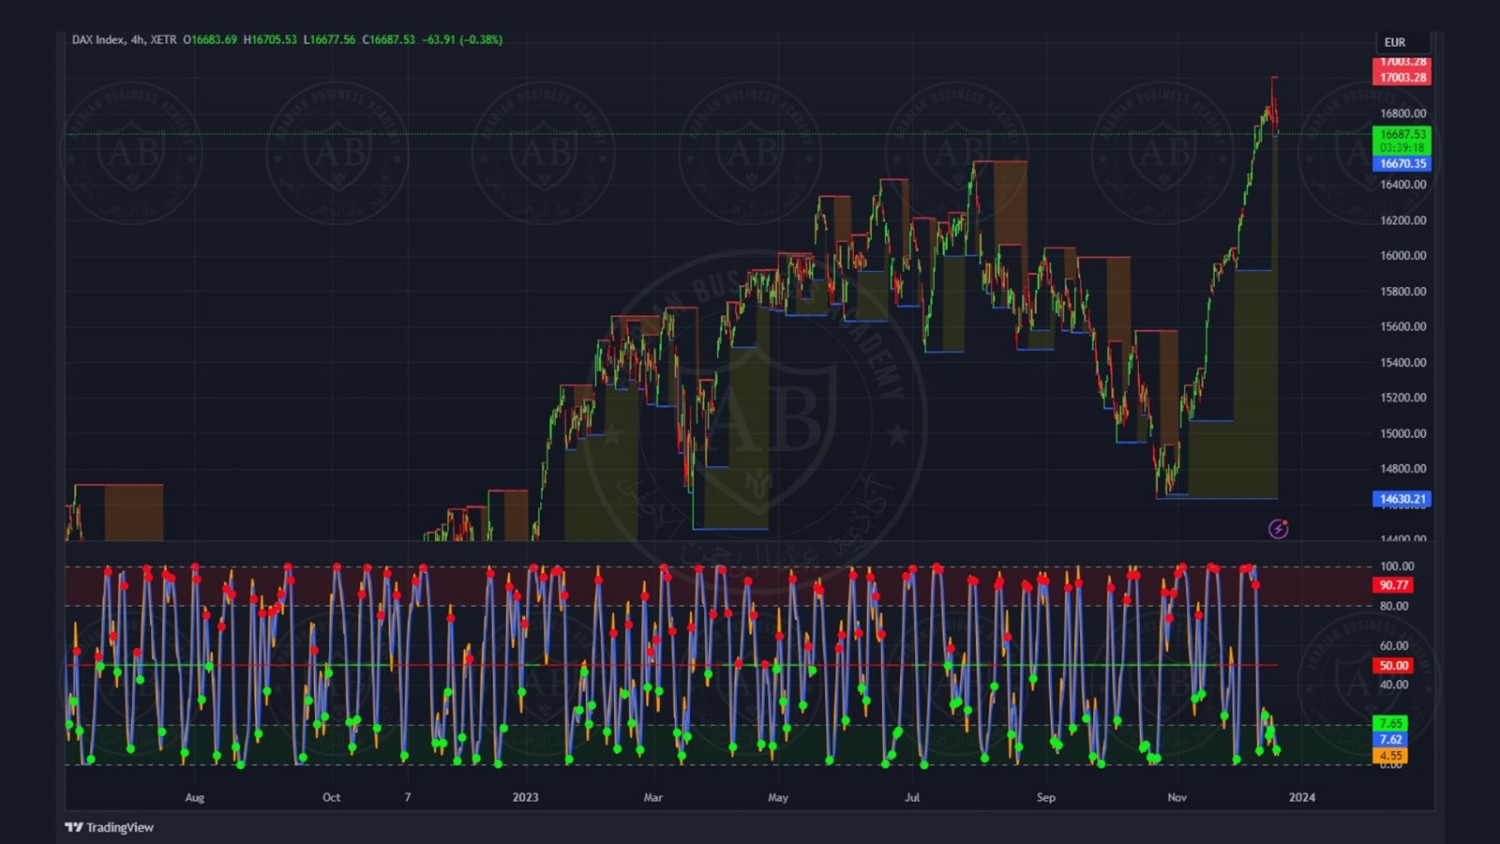Image resolution: width=1500 pixels, height=844 pixels.
Task: Click the Sep label on time axis
Action: coord(1046,798)
